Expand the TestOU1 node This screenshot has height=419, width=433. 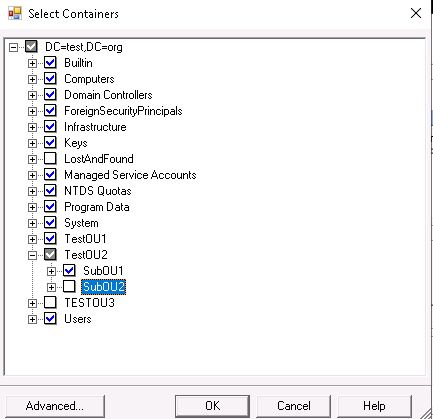[x=32, y=239]
